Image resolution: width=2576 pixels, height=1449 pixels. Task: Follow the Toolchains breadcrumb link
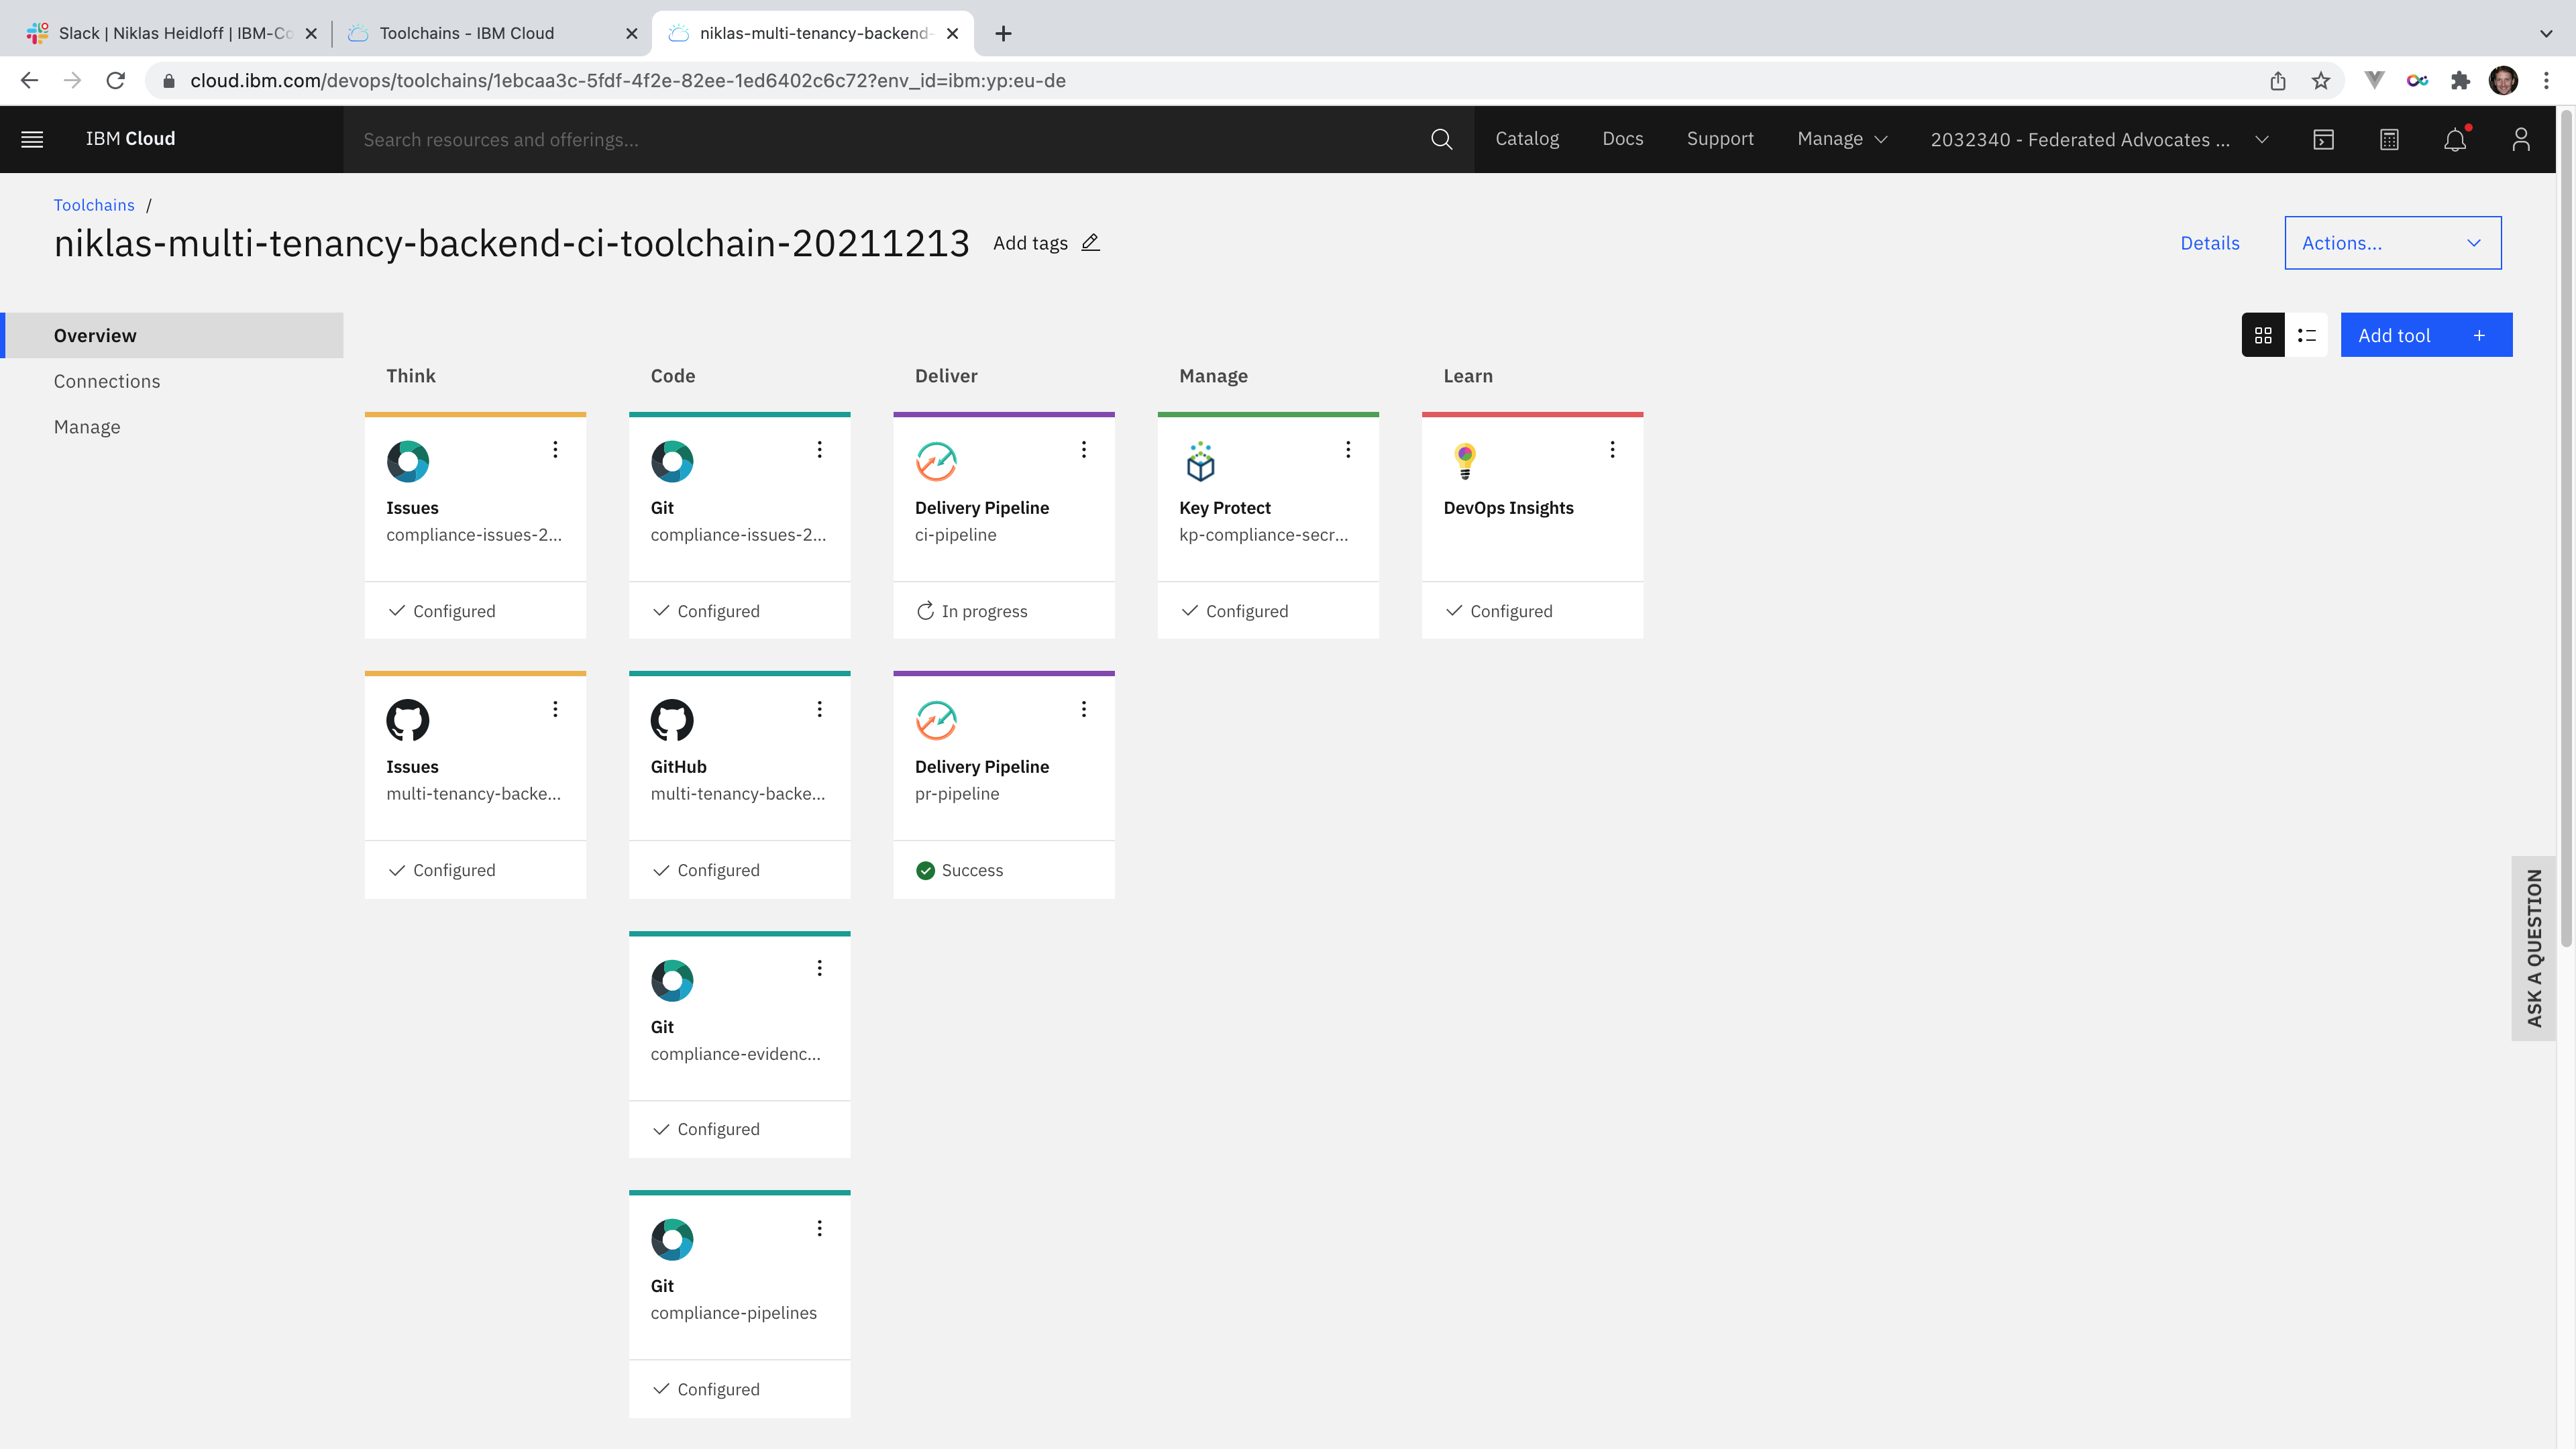pos(94,205)
